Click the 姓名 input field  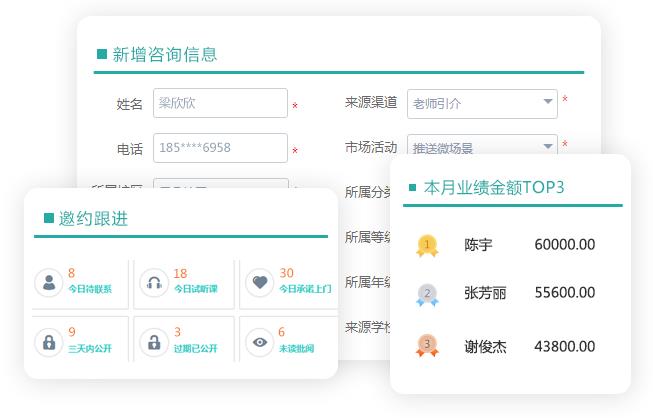tap(220, 104)
